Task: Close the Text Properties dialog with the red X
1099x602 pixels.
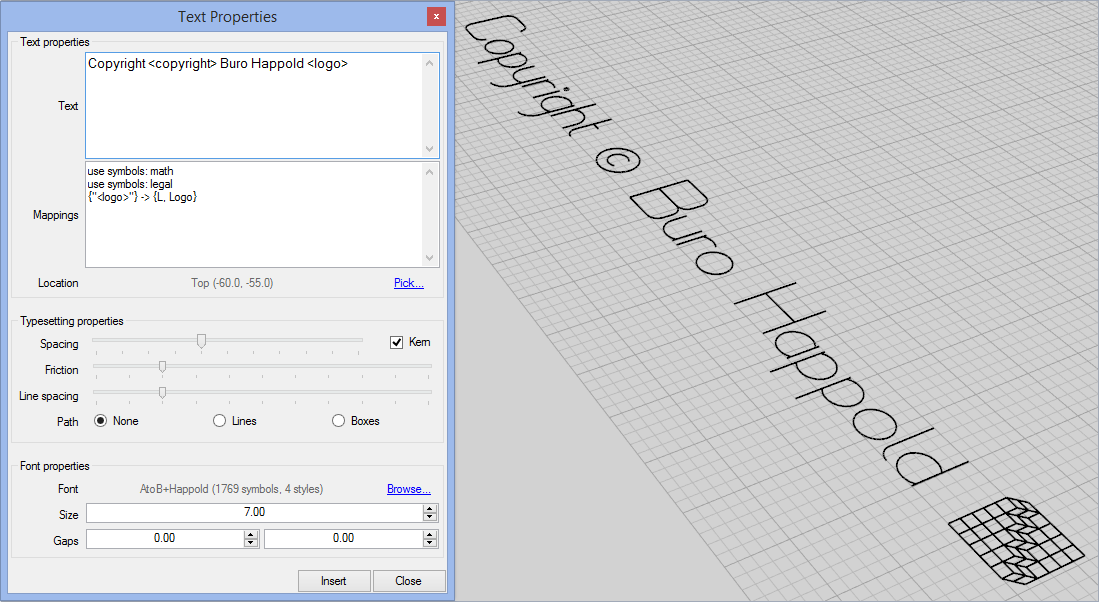Action: (436, 16)
